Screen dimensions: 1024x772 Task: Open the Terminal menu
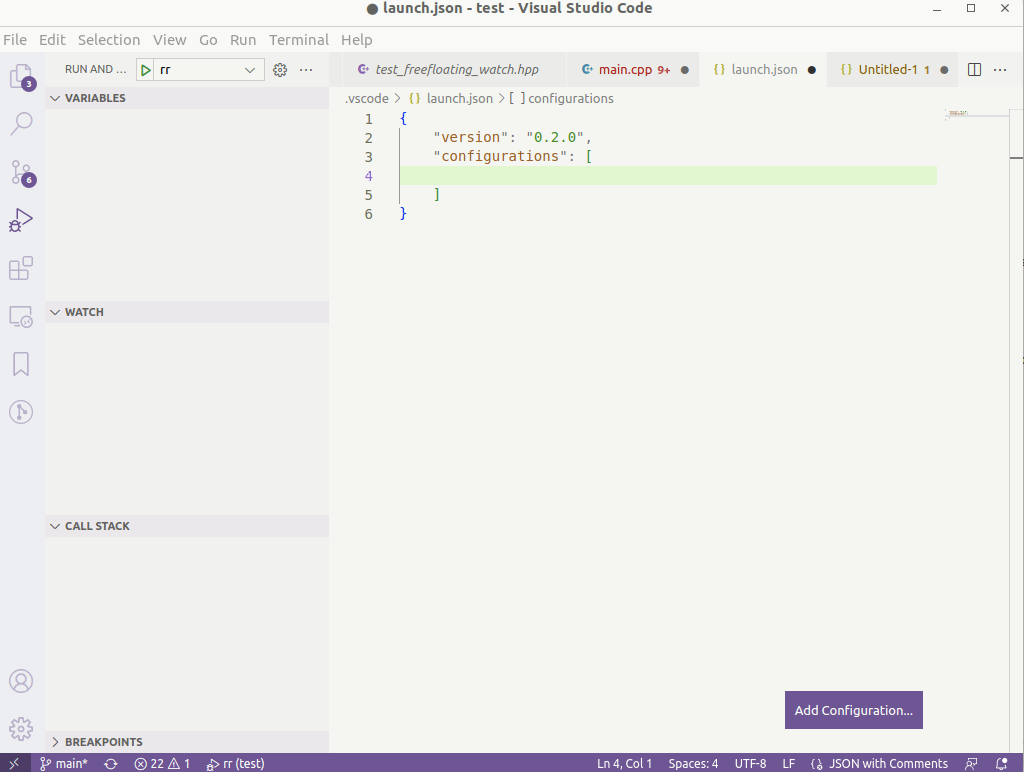click(x=298, y=40)
